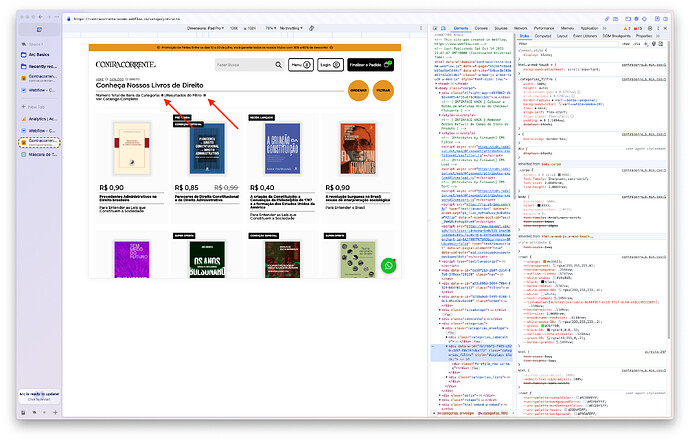
Task: Open the Event Listeners subtab
Action: pos(585,36)
